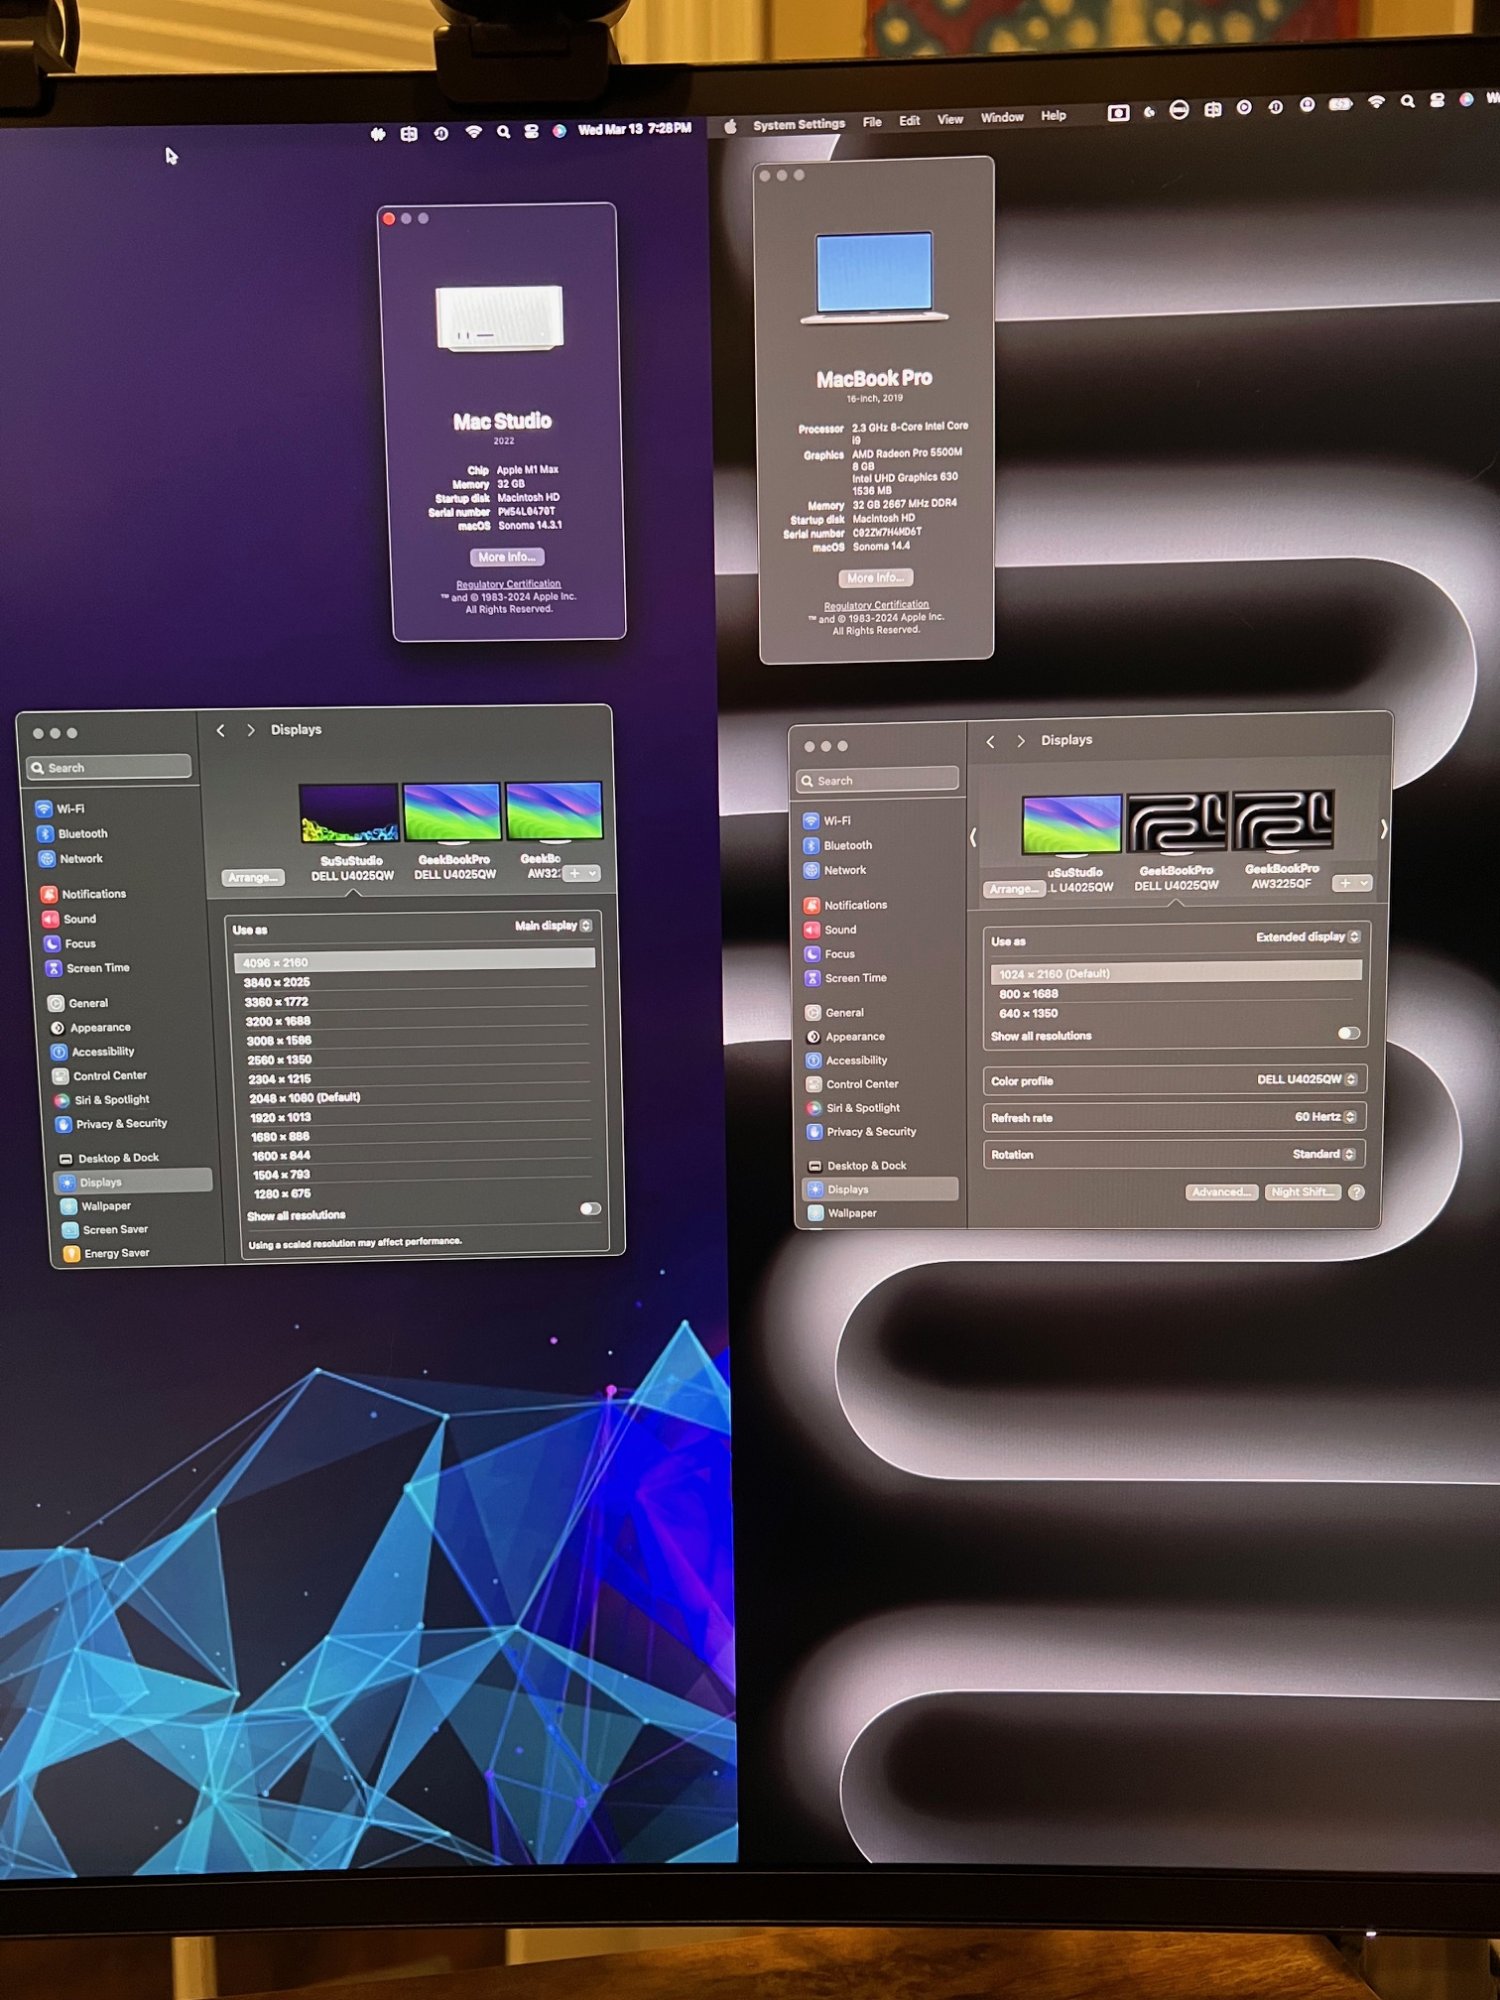
Task: Click More Info in the MacBook Pro window
Action: (x=875, y=578)
